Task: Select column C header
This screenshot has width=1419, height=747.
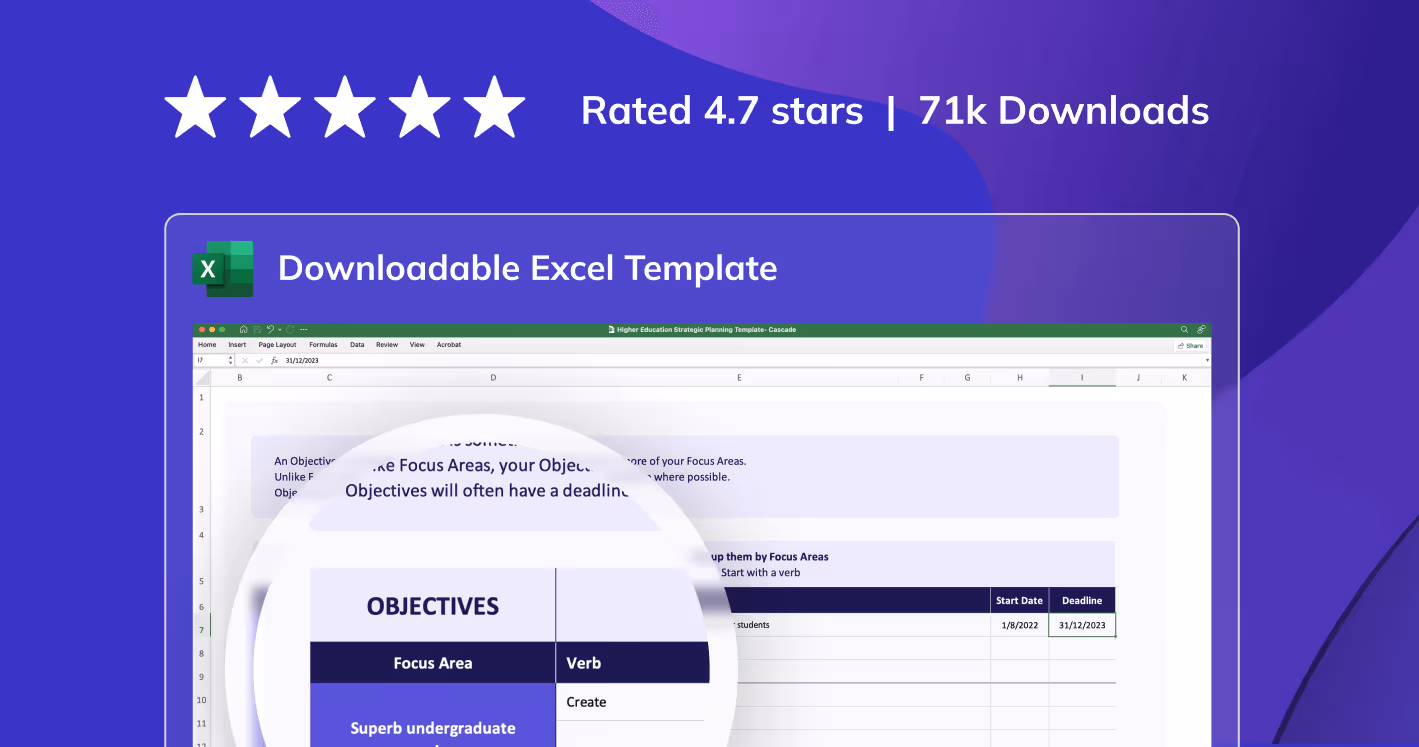Action: 330,378
